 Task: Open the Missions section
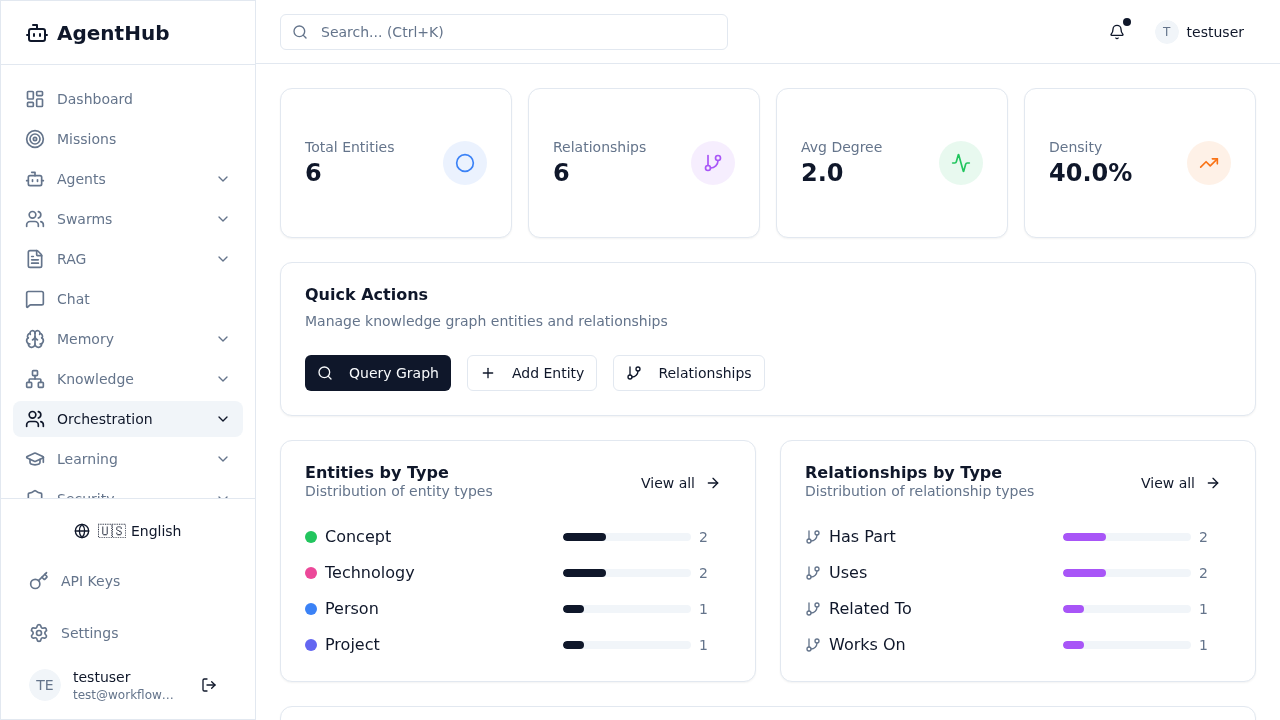click(86, 139)
